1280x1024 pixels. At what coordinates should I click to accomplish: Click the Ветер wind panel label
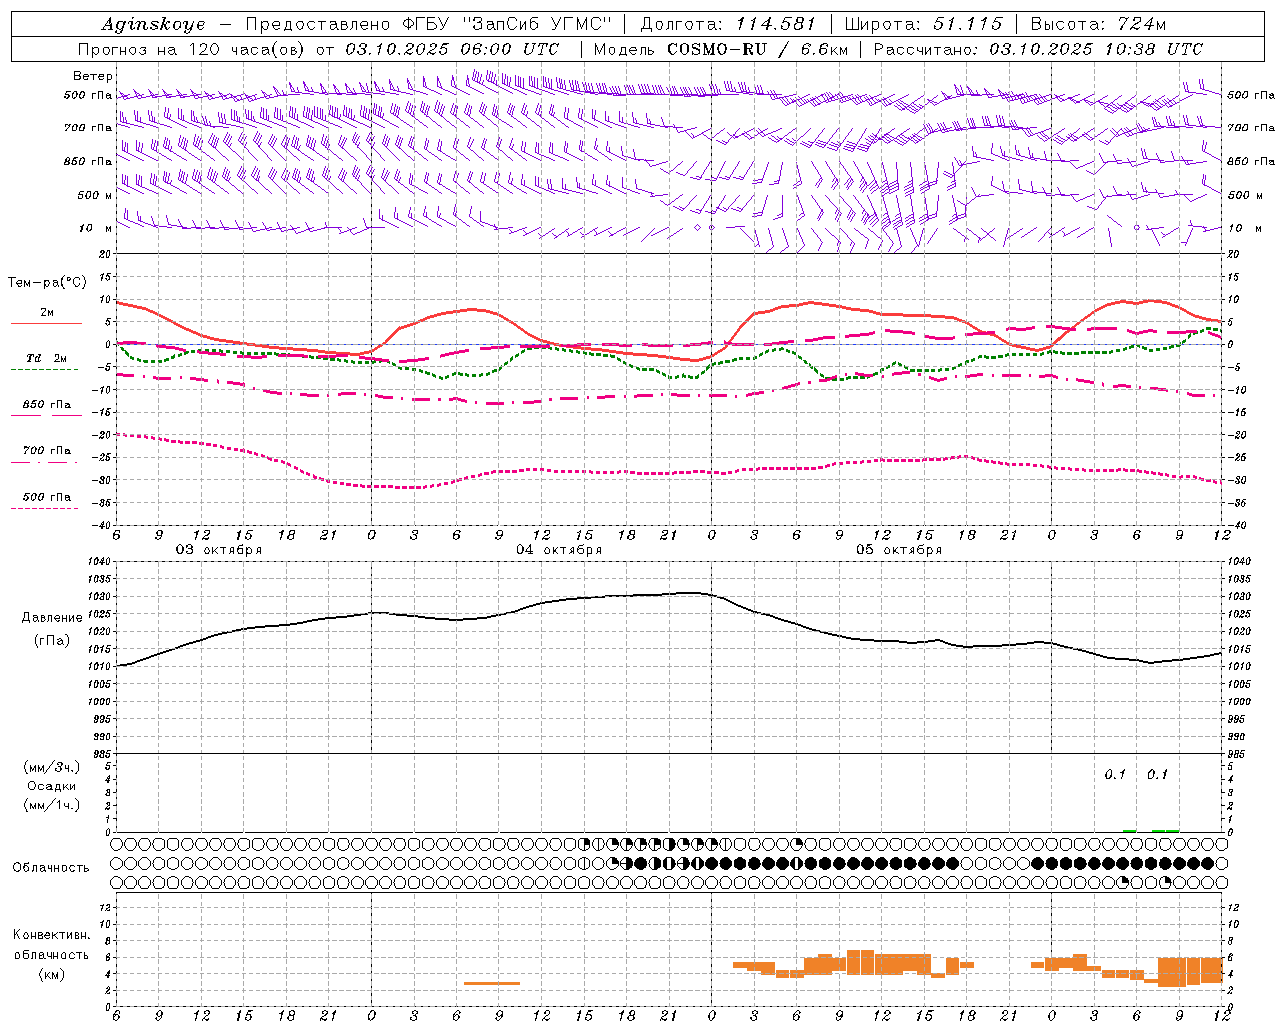[93, 76]
